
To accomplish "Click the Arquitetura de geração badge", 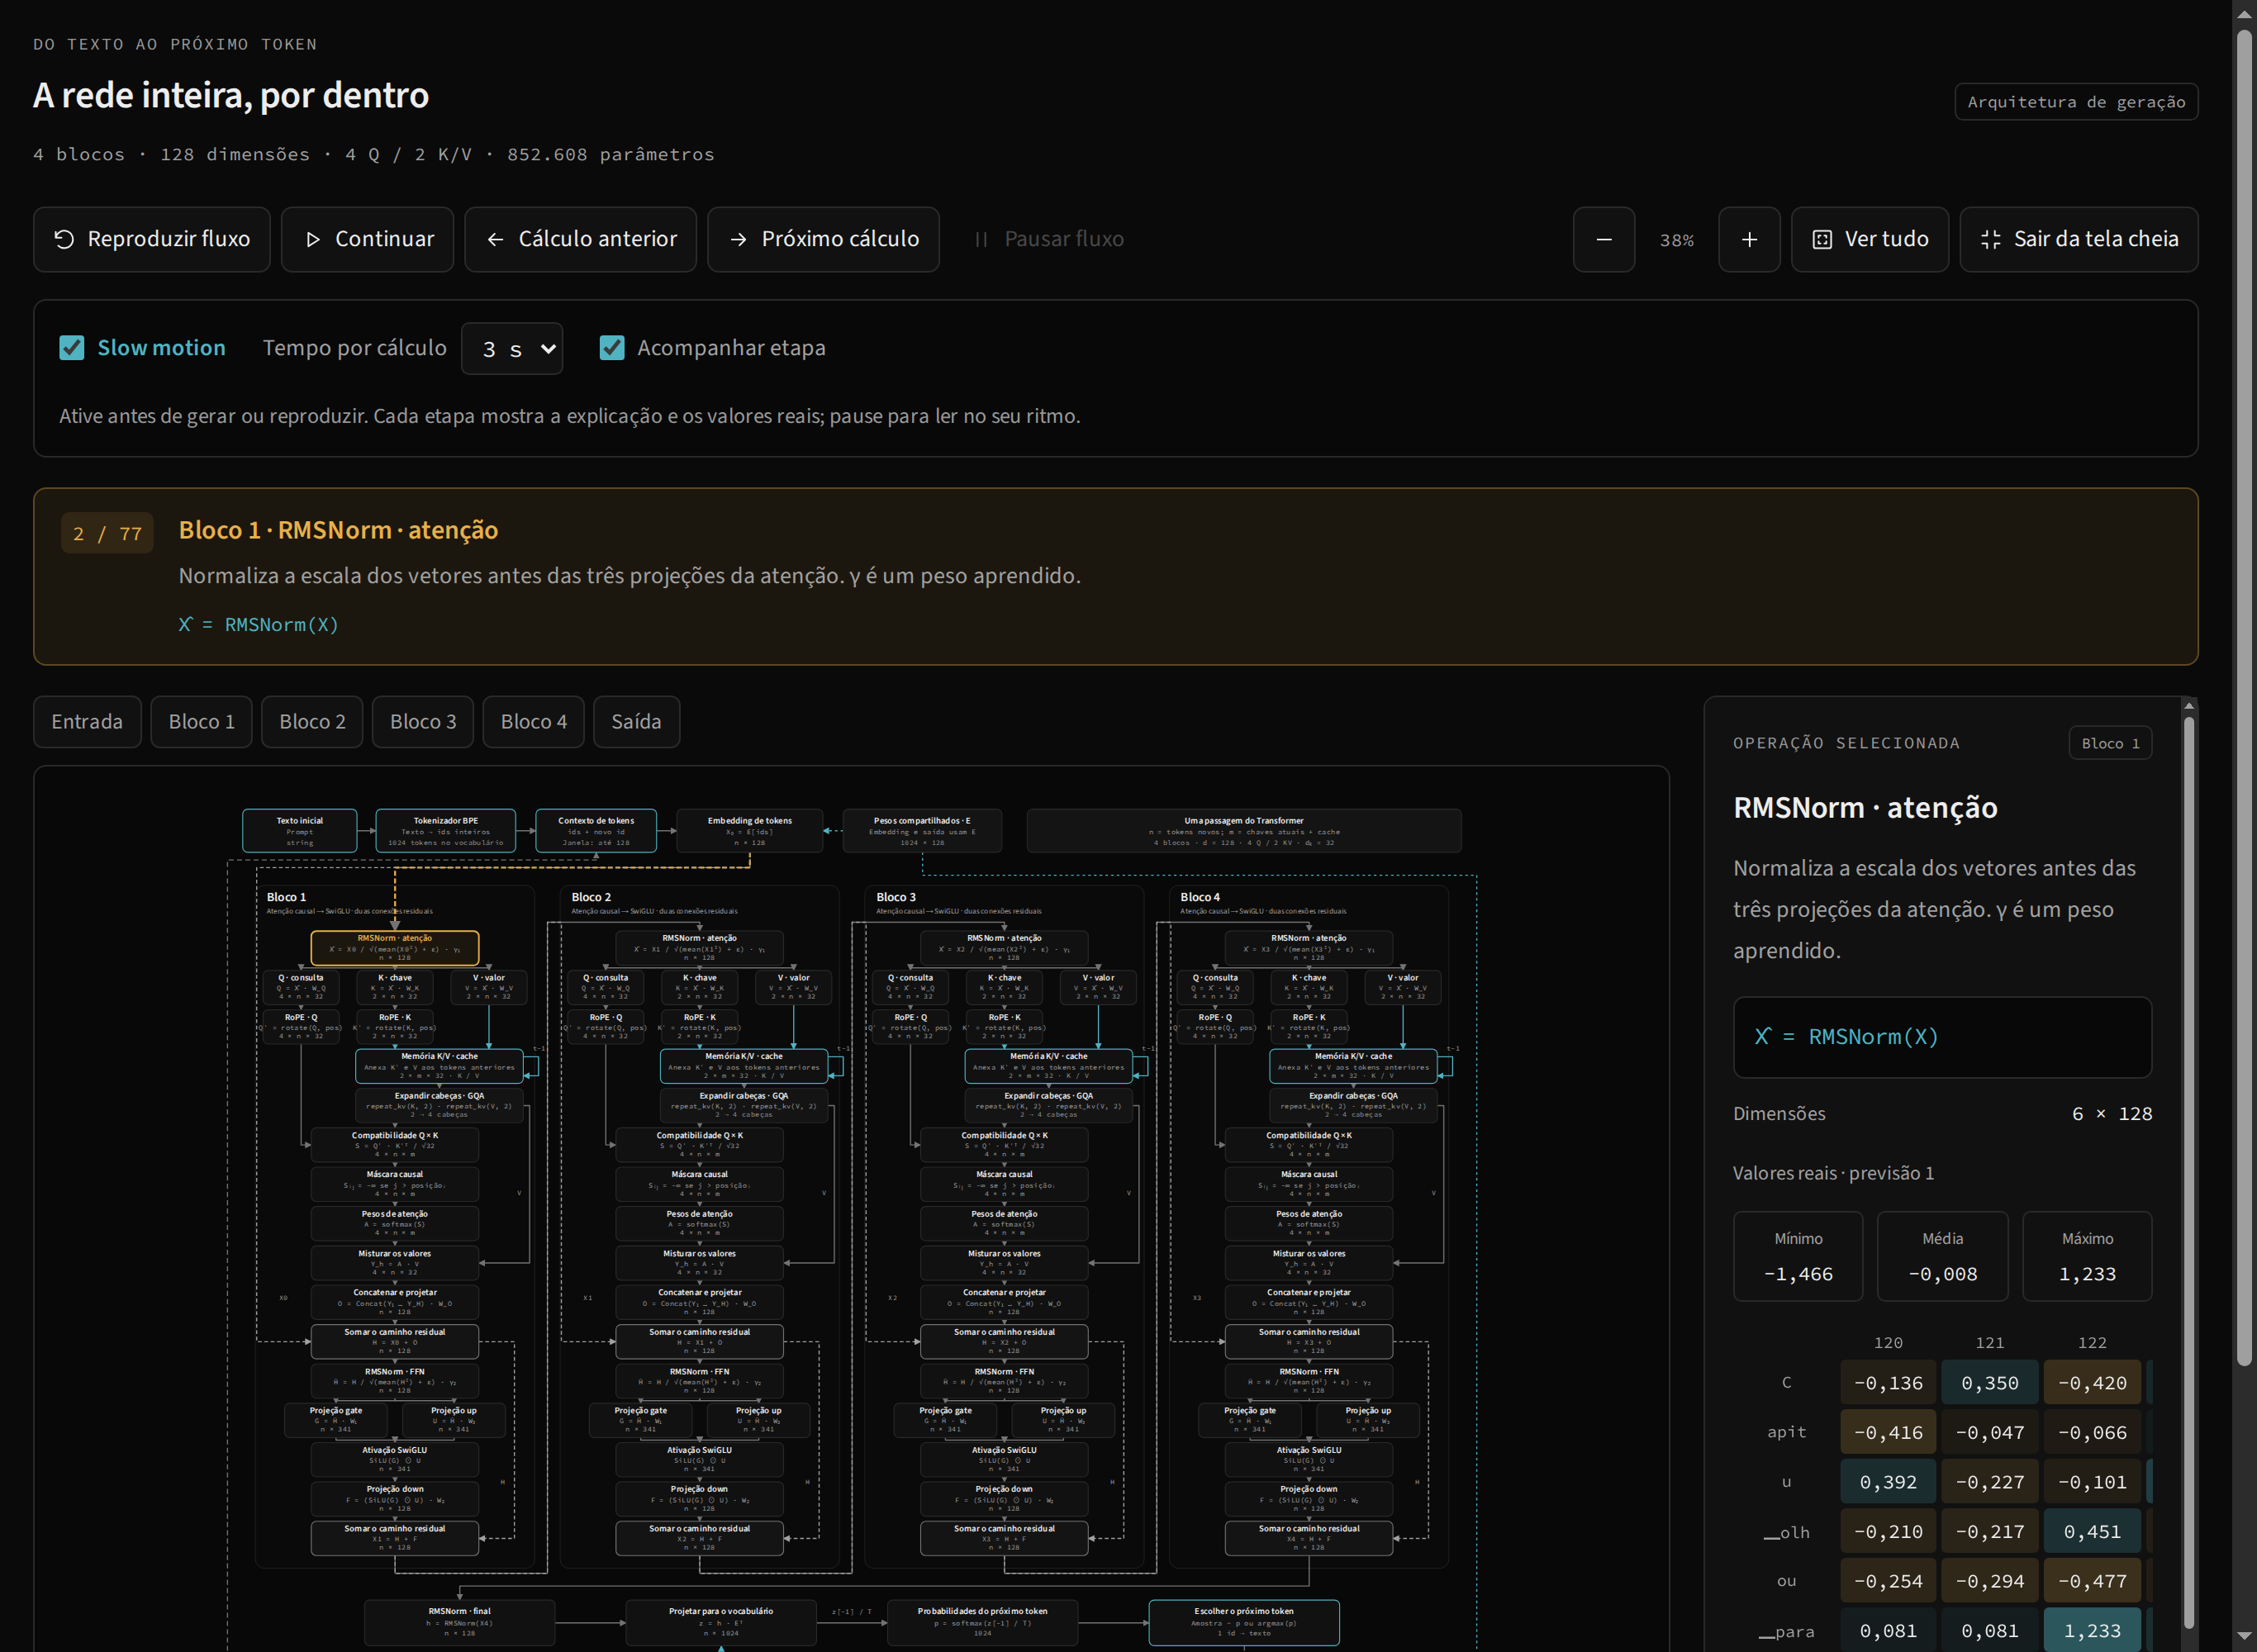I will [x=2076, y=102].
